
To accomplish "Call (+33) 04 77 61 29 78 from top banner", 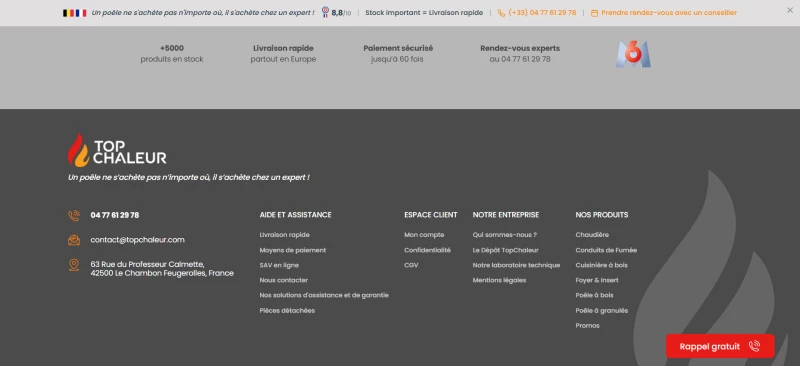I will click(x=542, y=13).
